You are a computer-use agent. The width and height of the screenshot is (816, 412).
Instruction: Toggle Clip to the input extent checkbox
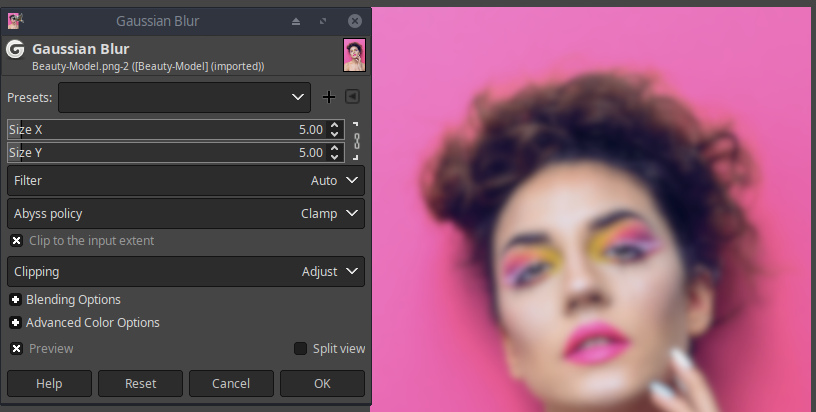coord(17,241)
